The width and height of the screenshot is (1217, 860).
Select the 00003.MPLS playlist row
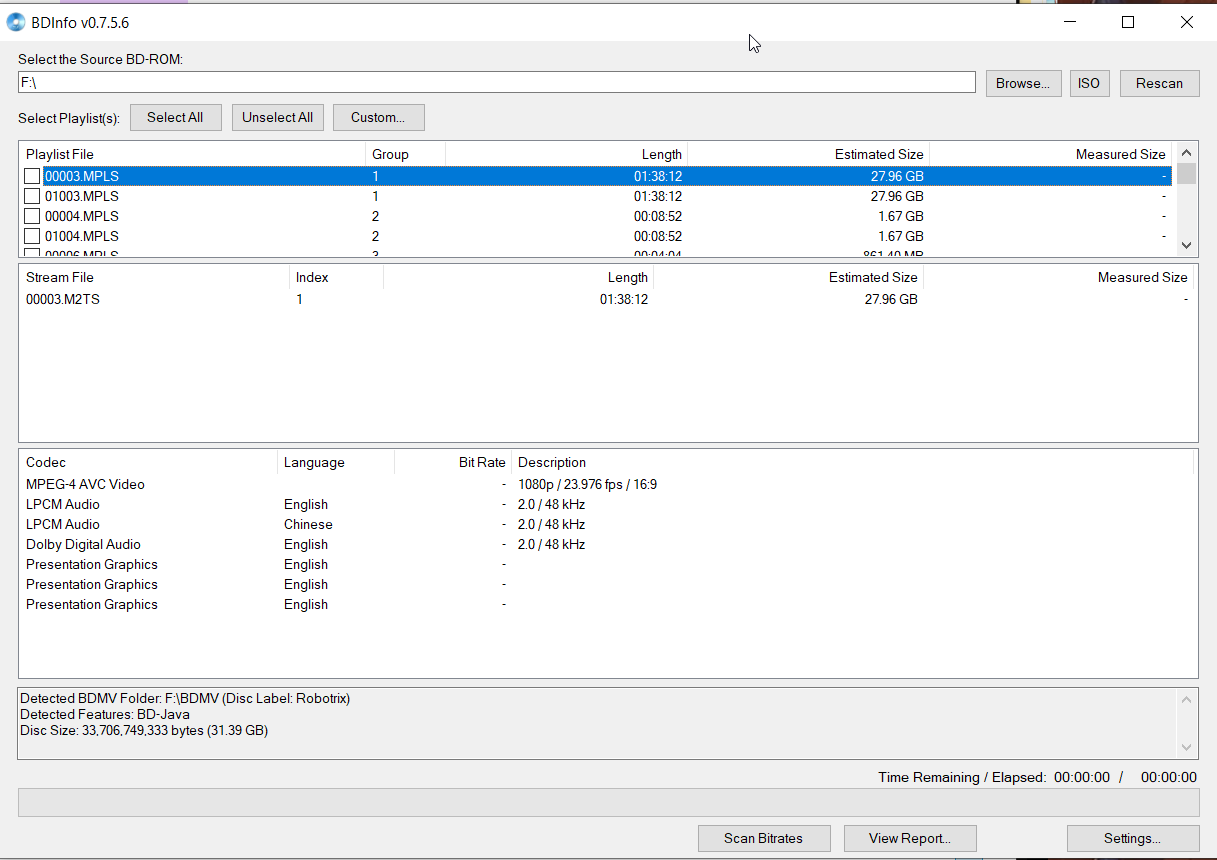point(596,176)
